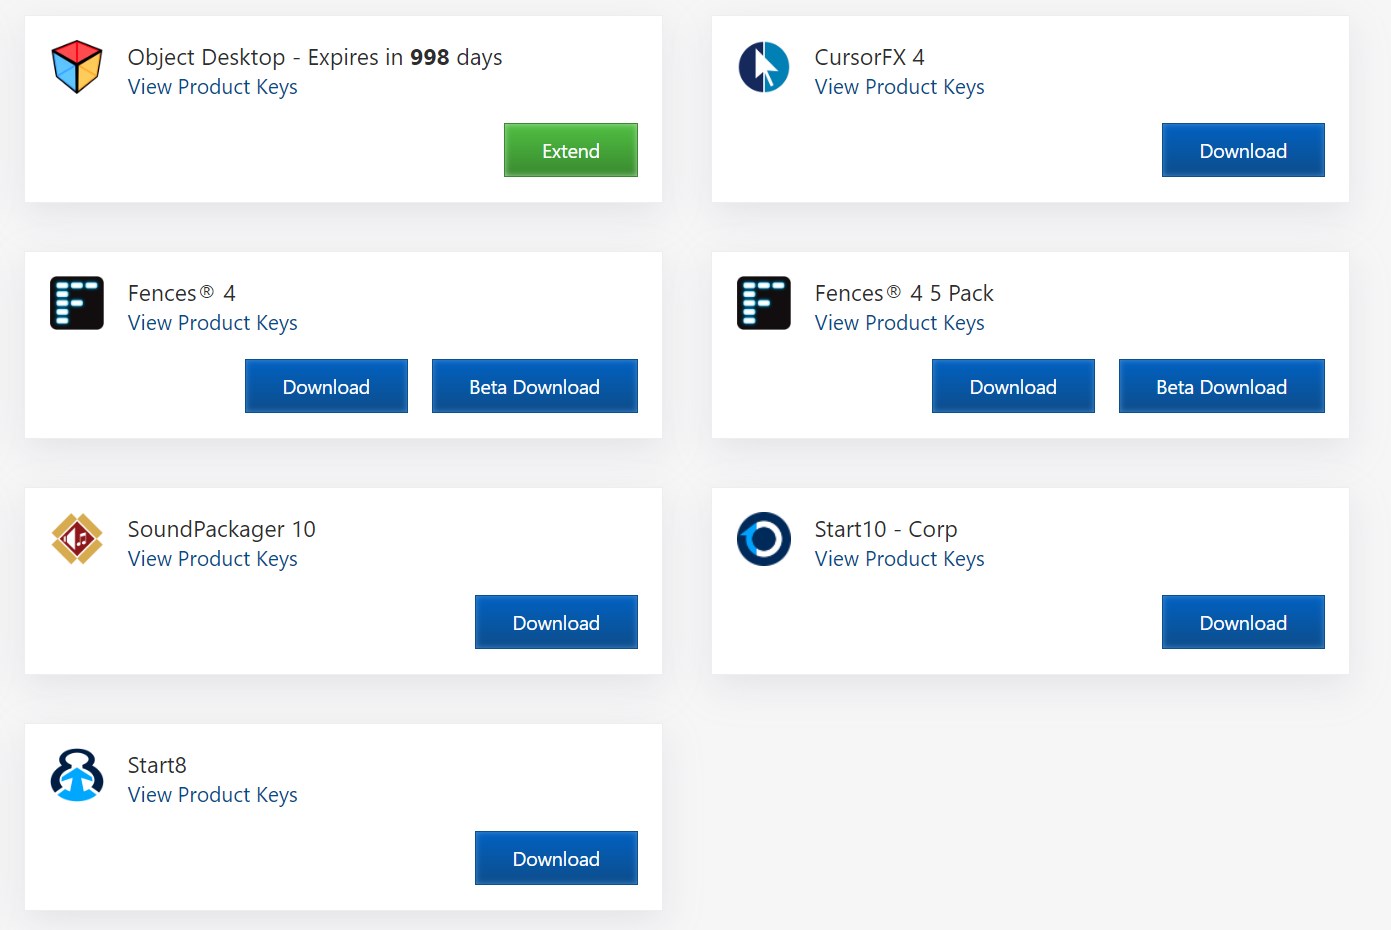The height and width of the screenshot is (930, 1391).
Task: Select the 'Object Desktop - Expires in 998 days' title
Action: coord(315,57)
